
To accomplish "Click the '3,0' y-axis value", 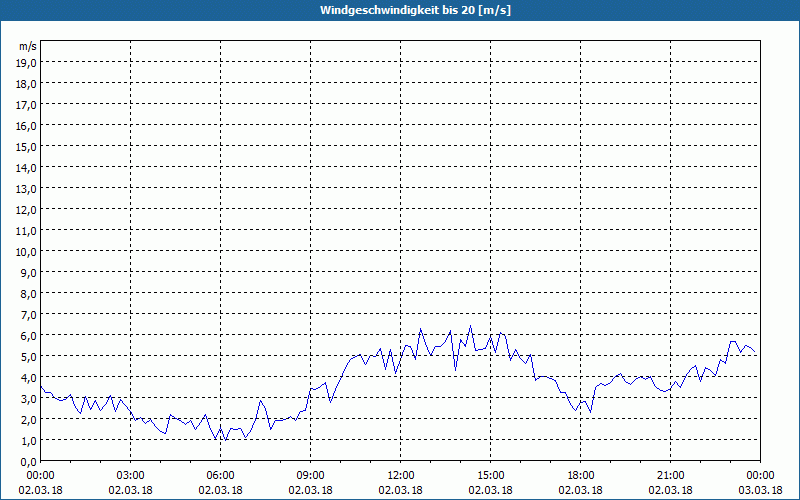I will tap(29, 398).
